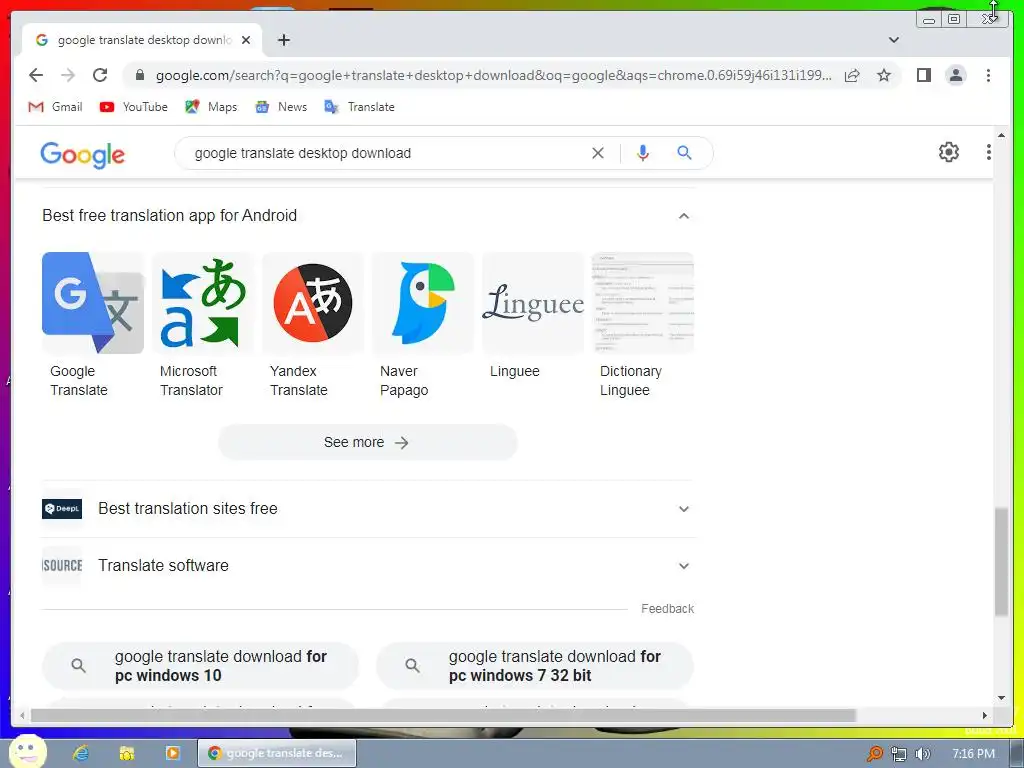
Task: Click the See more button
Action: point(368,443)
